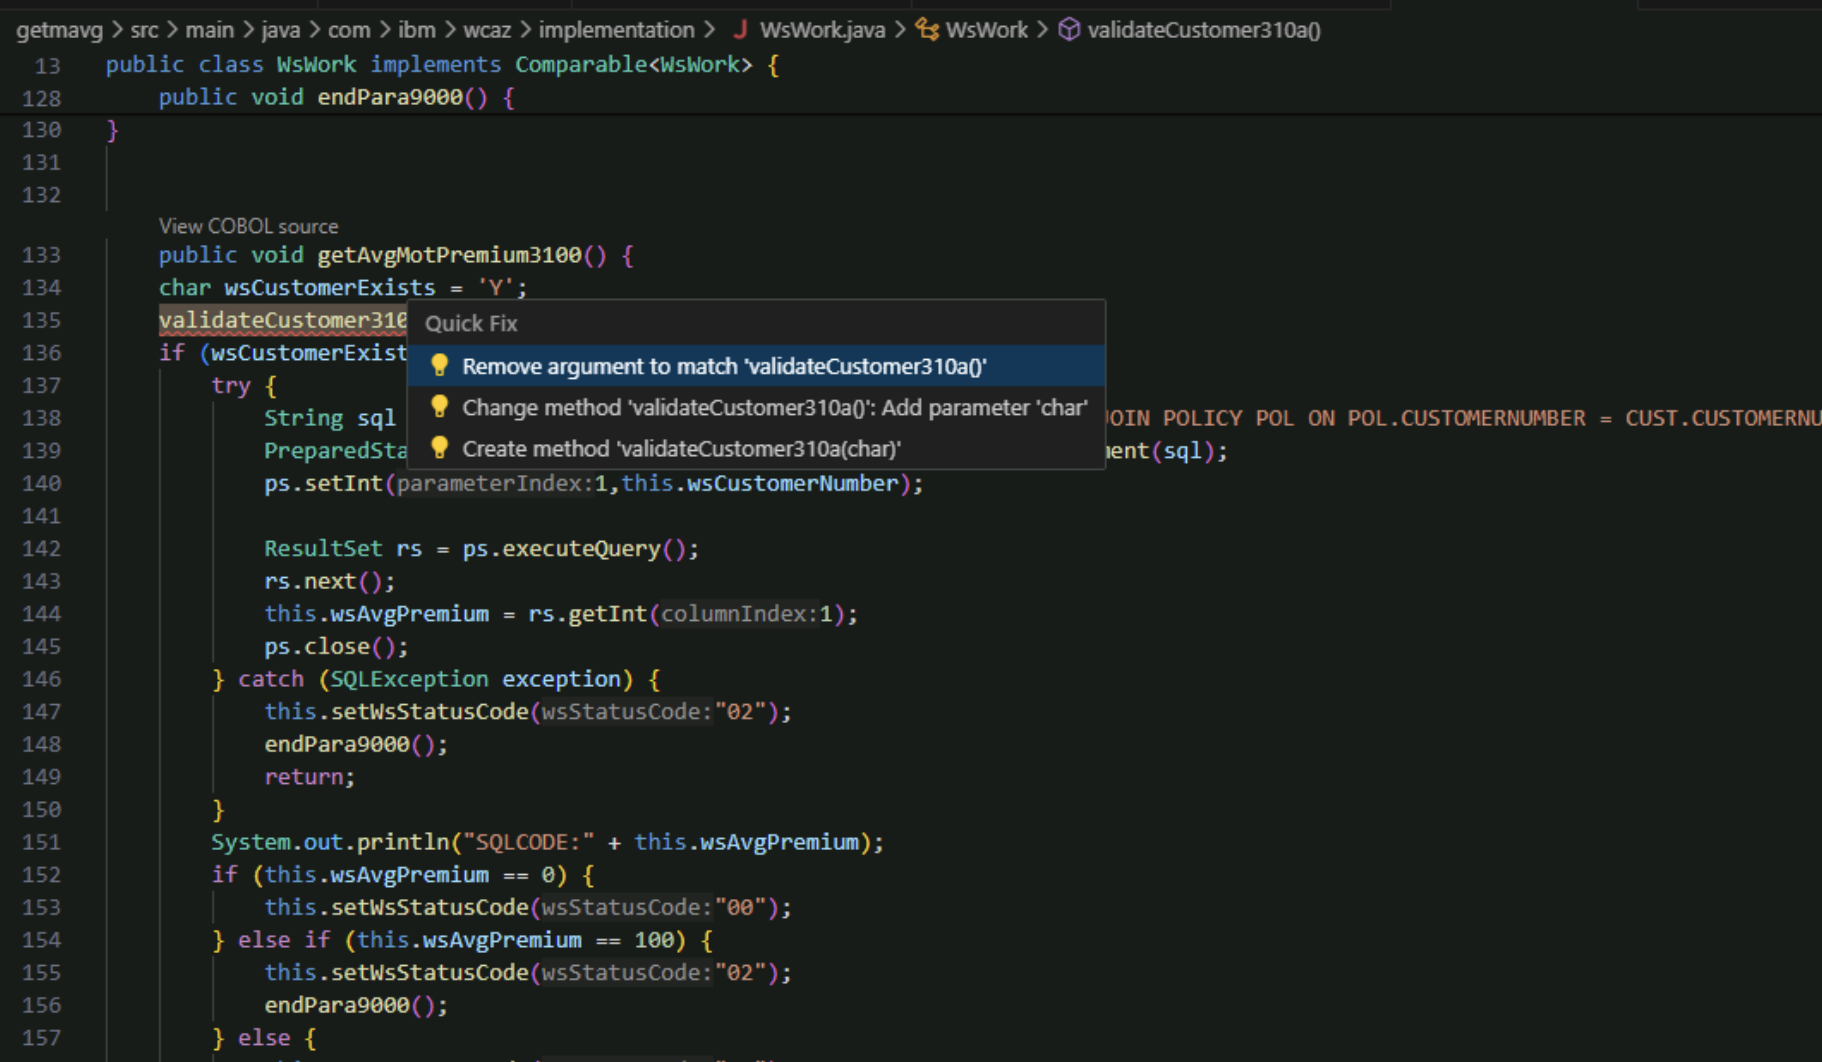1822x1062 pixels.
Task: Click 'return;' statement on line 149
Action: [x=309, y=777]
